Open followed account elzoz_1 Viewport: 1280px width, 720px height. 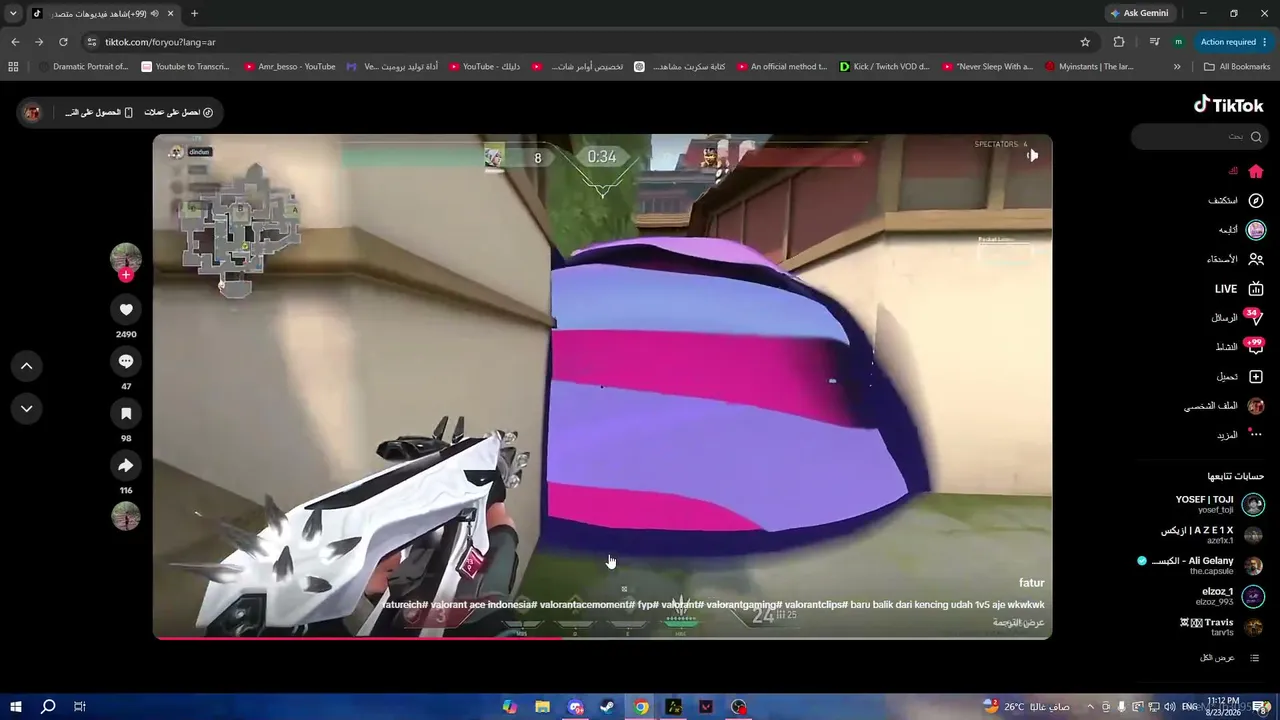(1232, 597)
